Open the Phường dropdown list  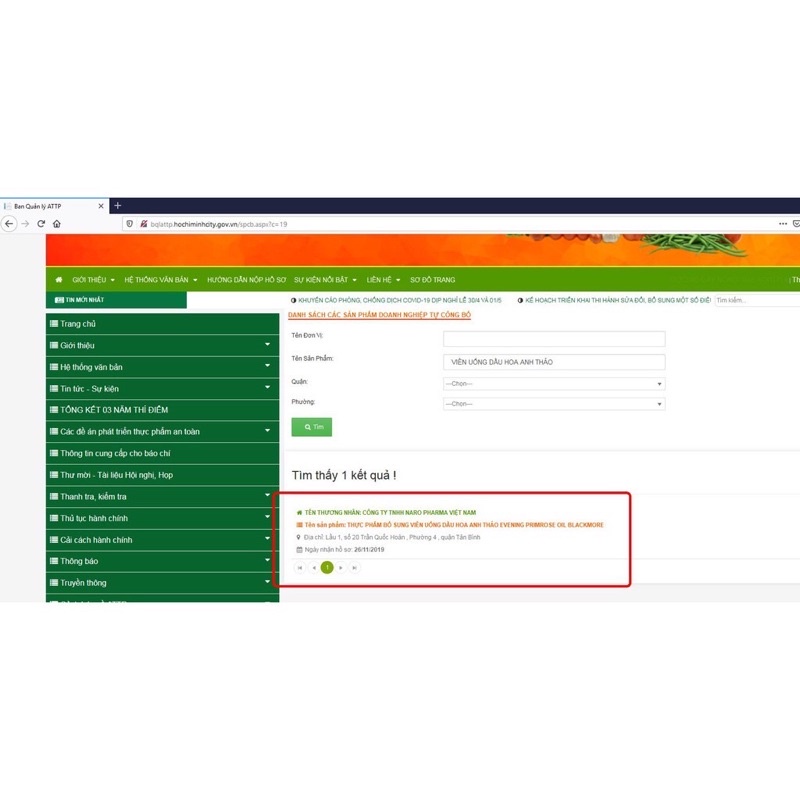coord(553,404)
